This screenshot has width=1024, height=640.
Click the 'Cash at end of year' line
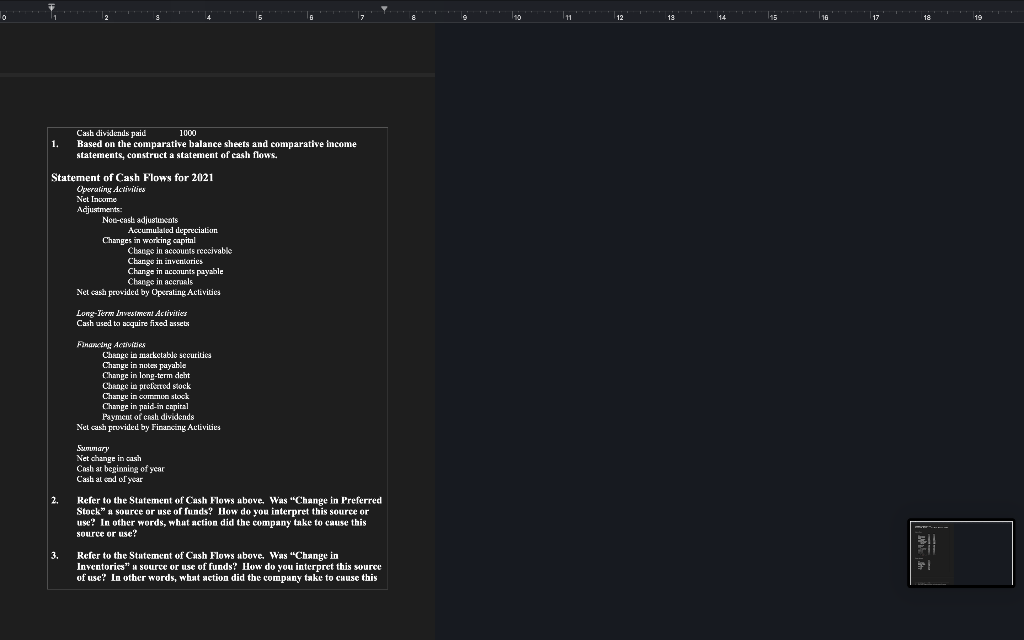109,479
